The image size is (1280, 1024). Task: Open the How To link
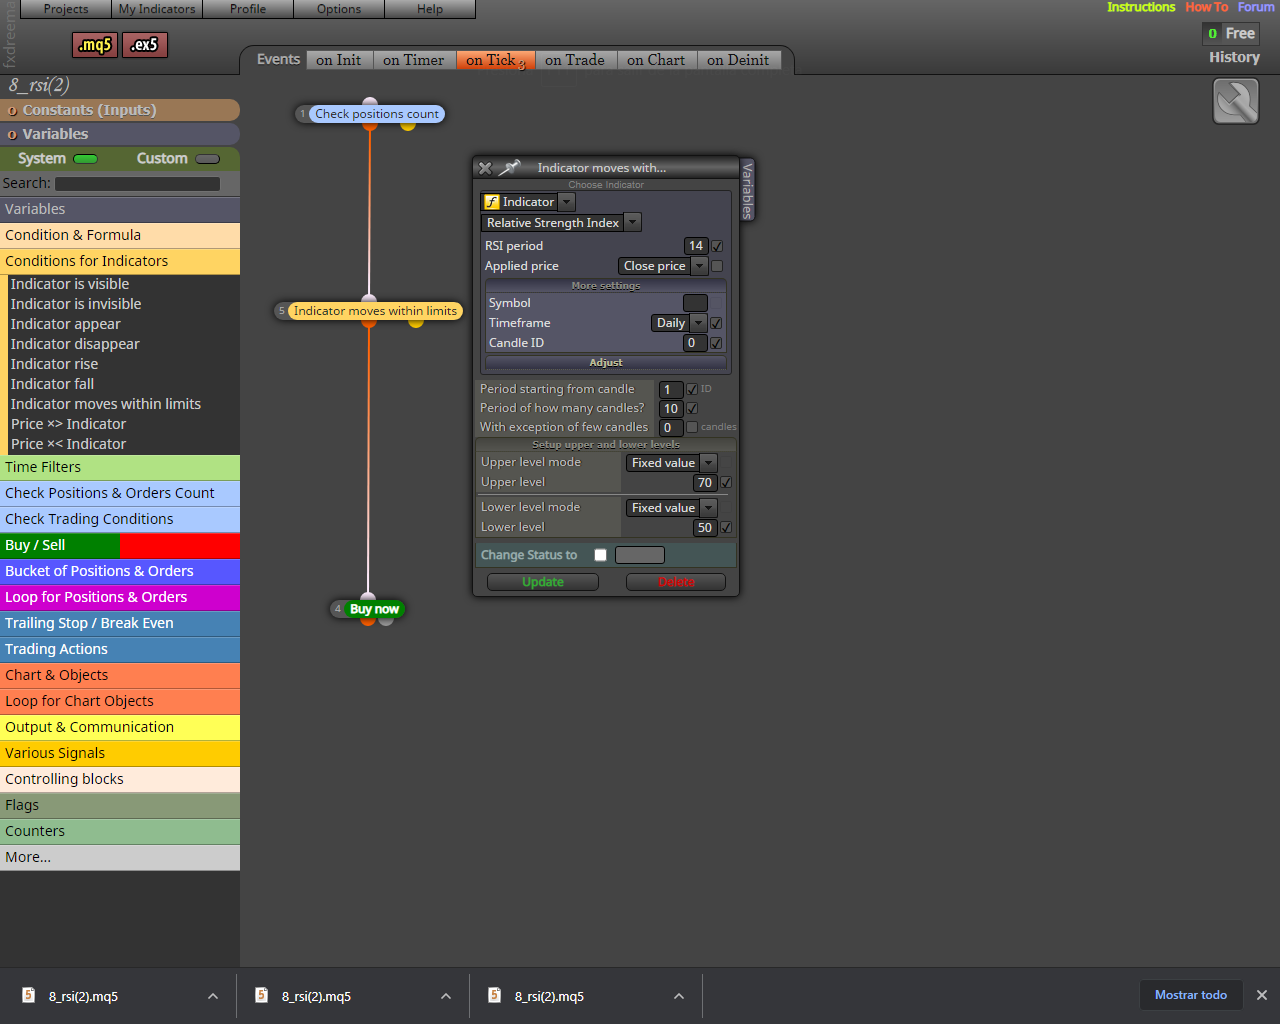pos(1207,7)
